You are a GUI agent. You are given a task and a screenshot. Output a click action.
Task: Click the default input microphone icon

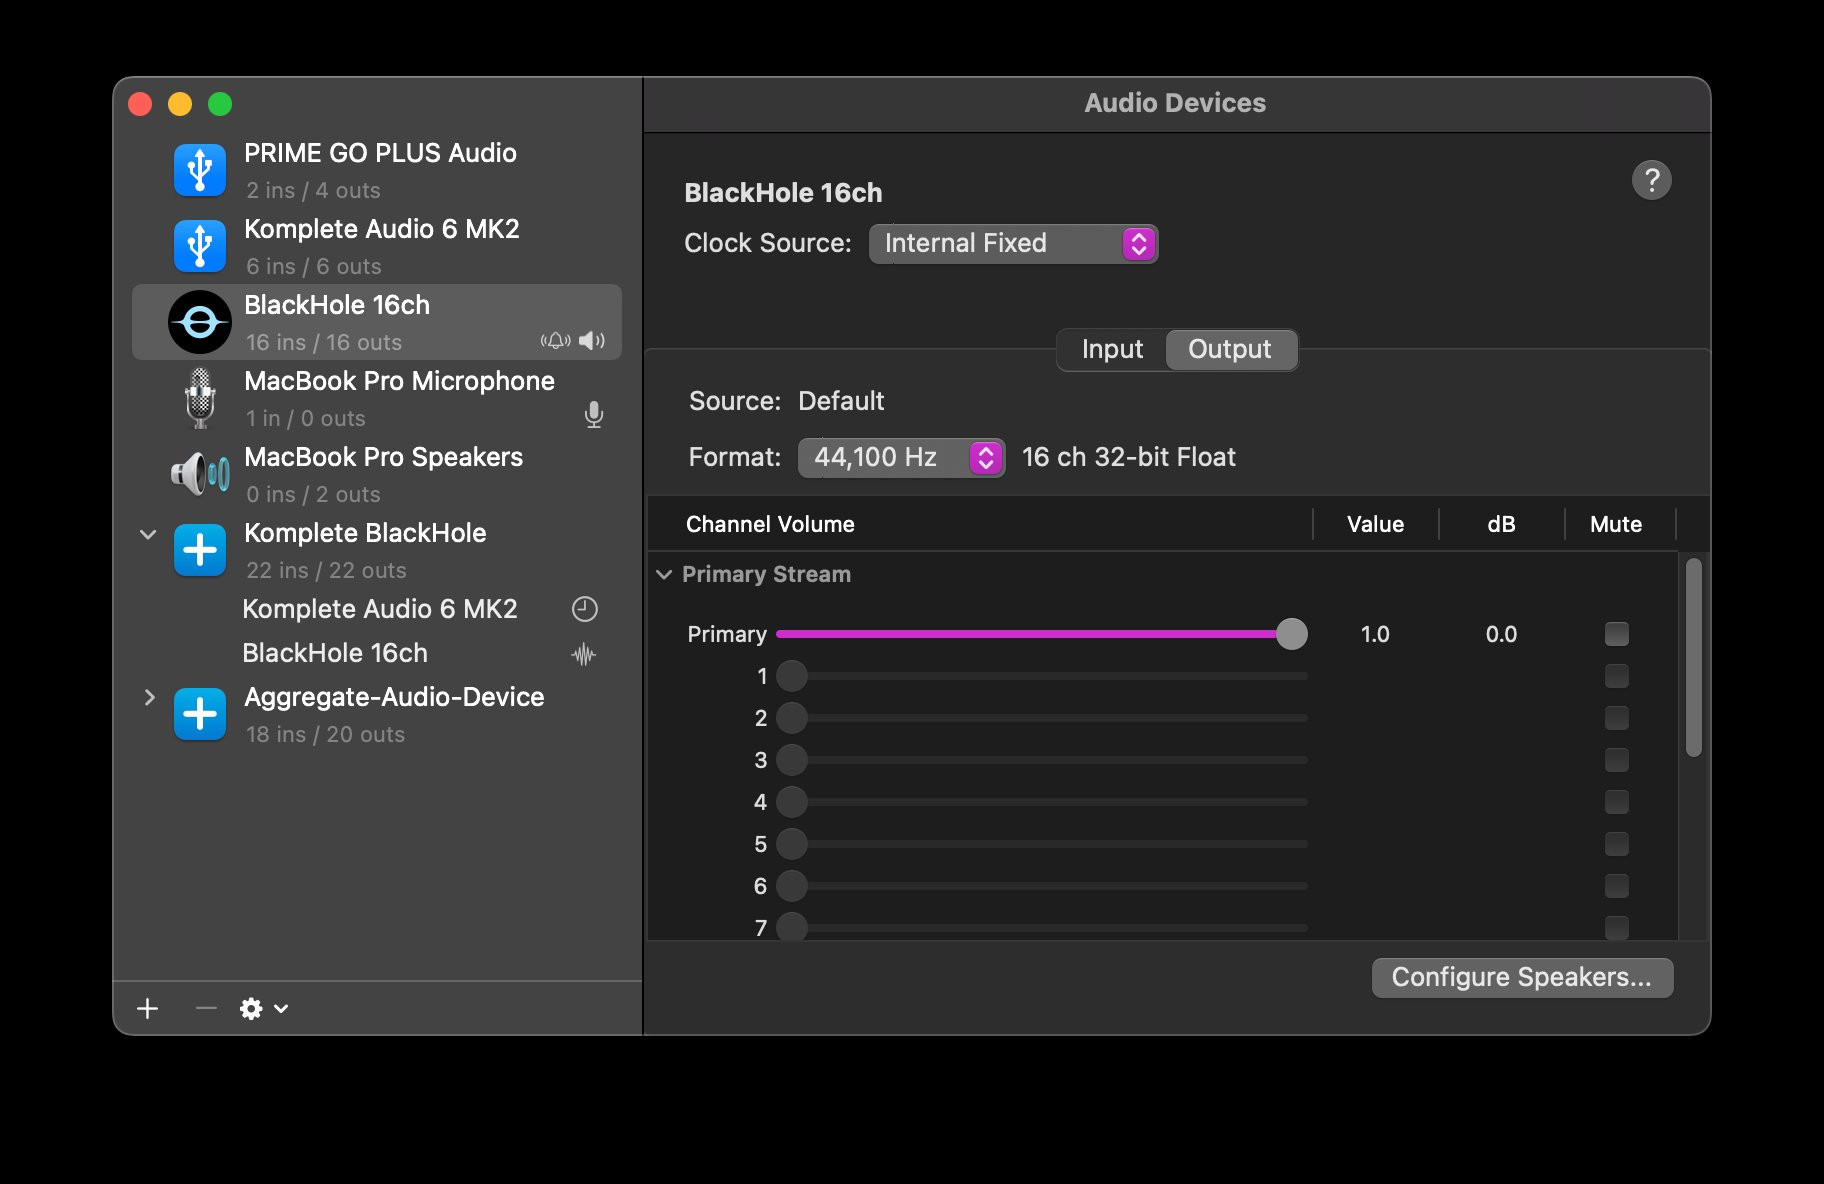594,415
